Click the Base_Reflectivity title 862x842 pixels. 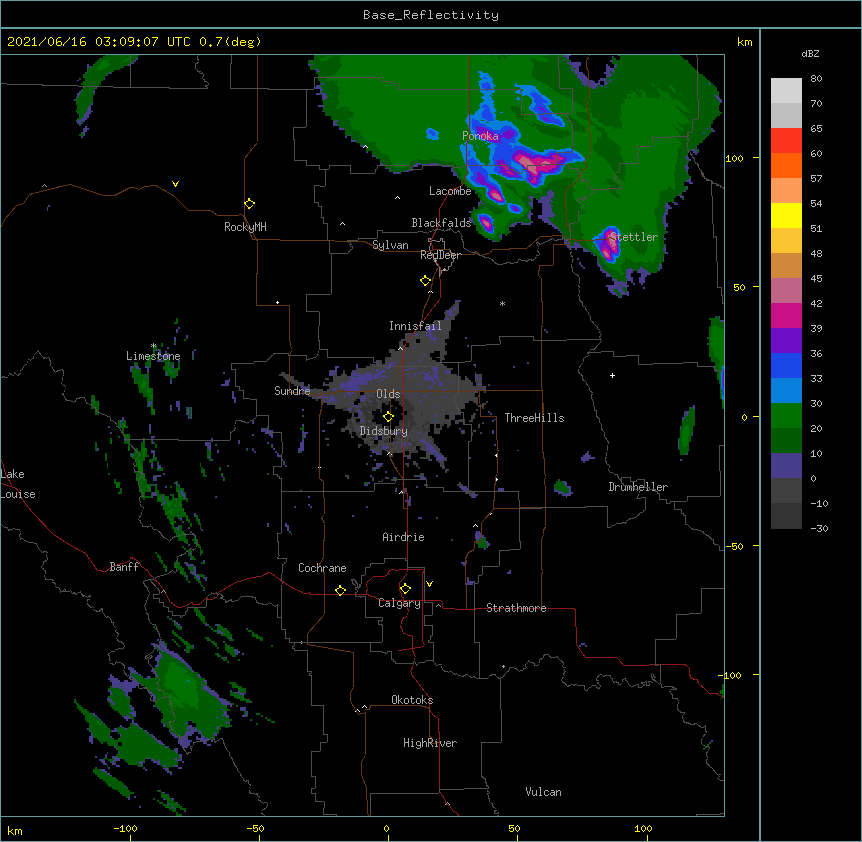(x=431, y=15)
